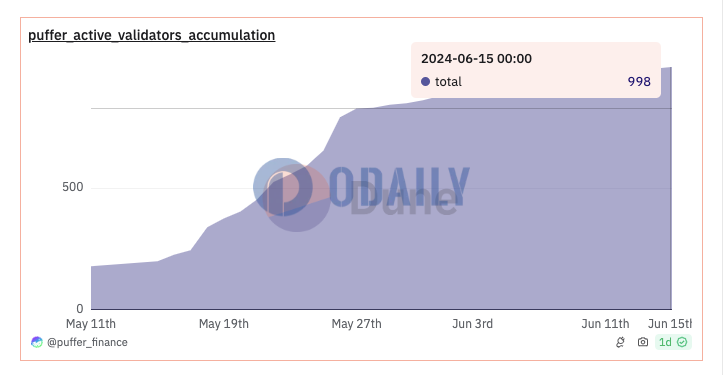
Task: Click the 998 value in tooltip
Action: coord(639,82)
